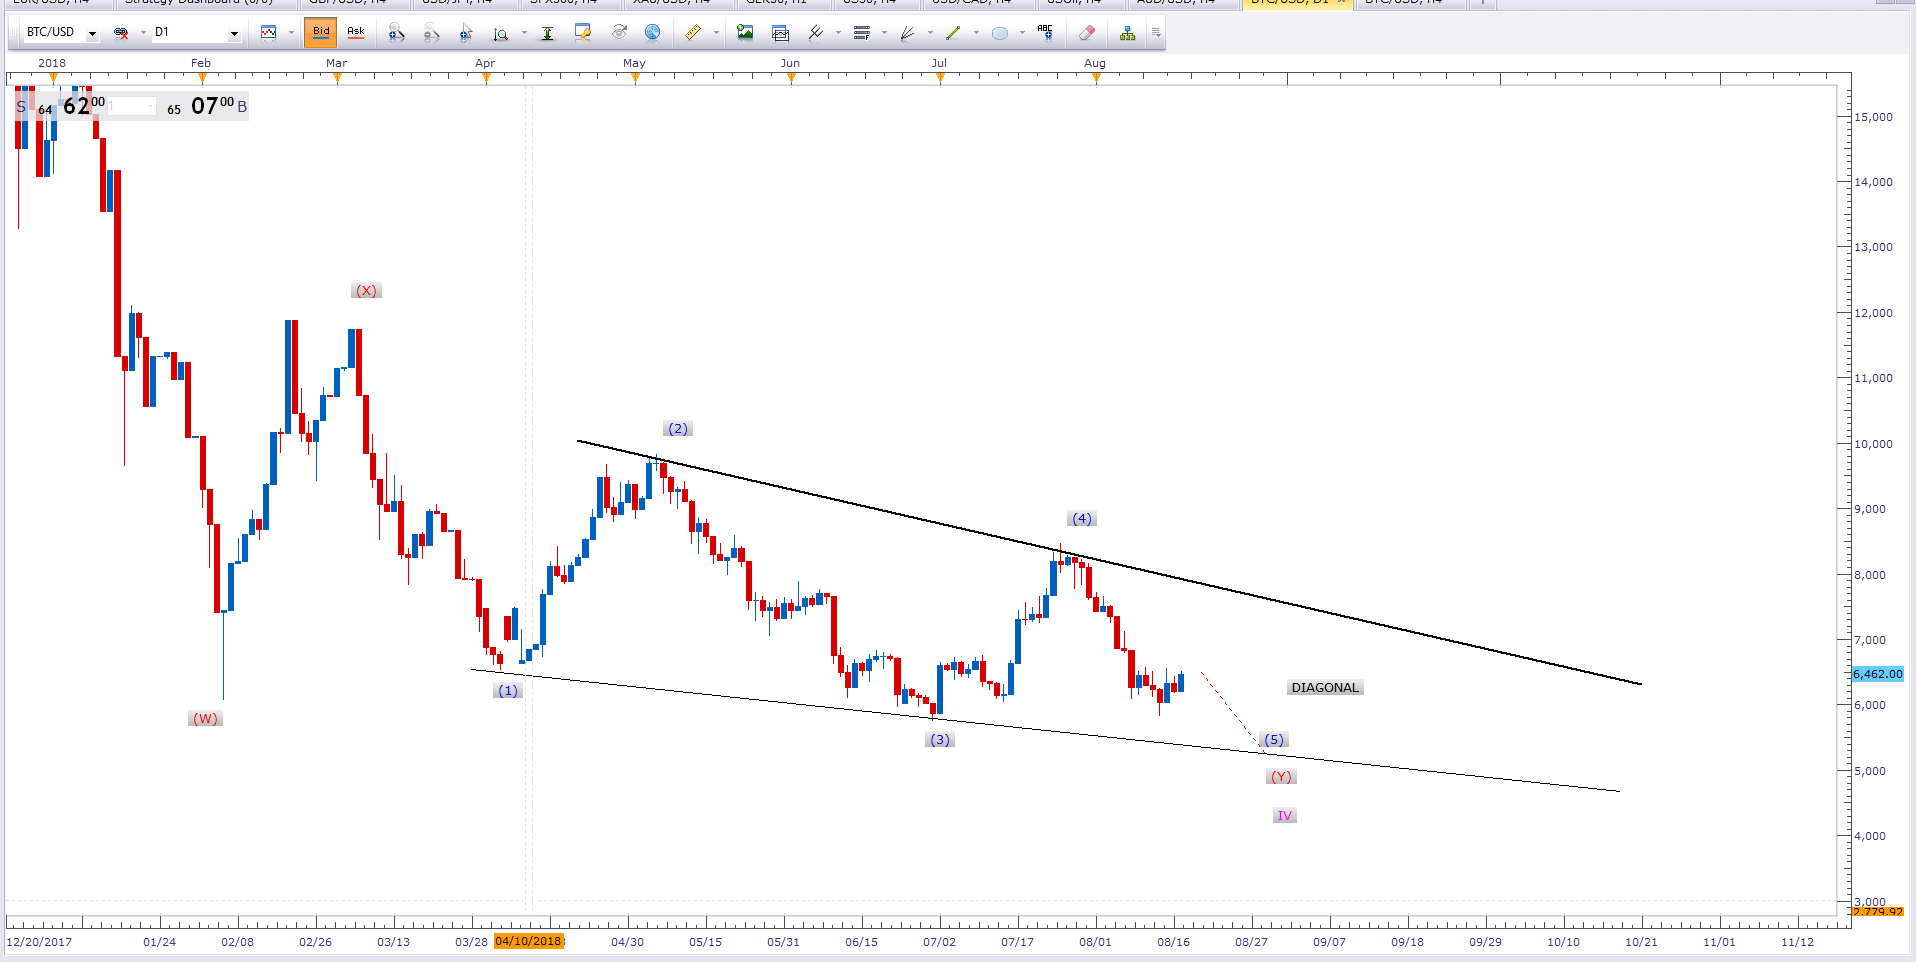Toggle the vertical autoscale icon

tap(547, 33)
